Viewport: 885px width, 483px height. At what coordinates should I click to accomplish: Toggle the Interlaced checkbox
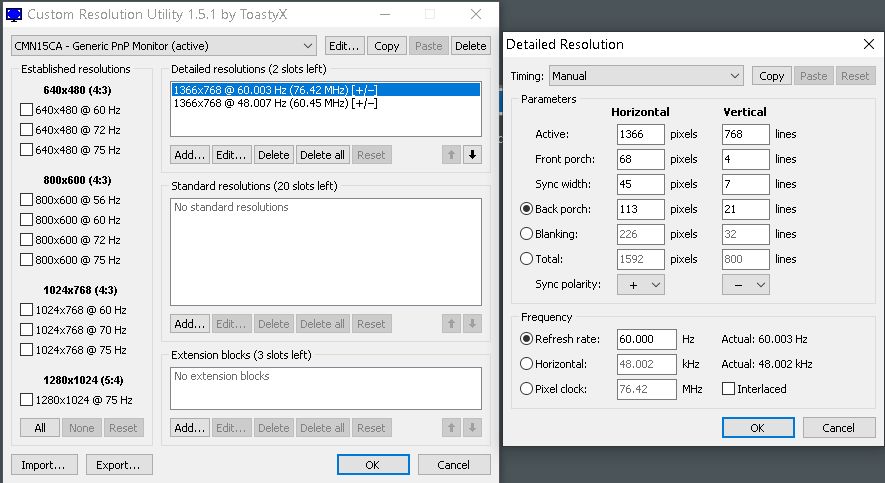tap(729, 389)
